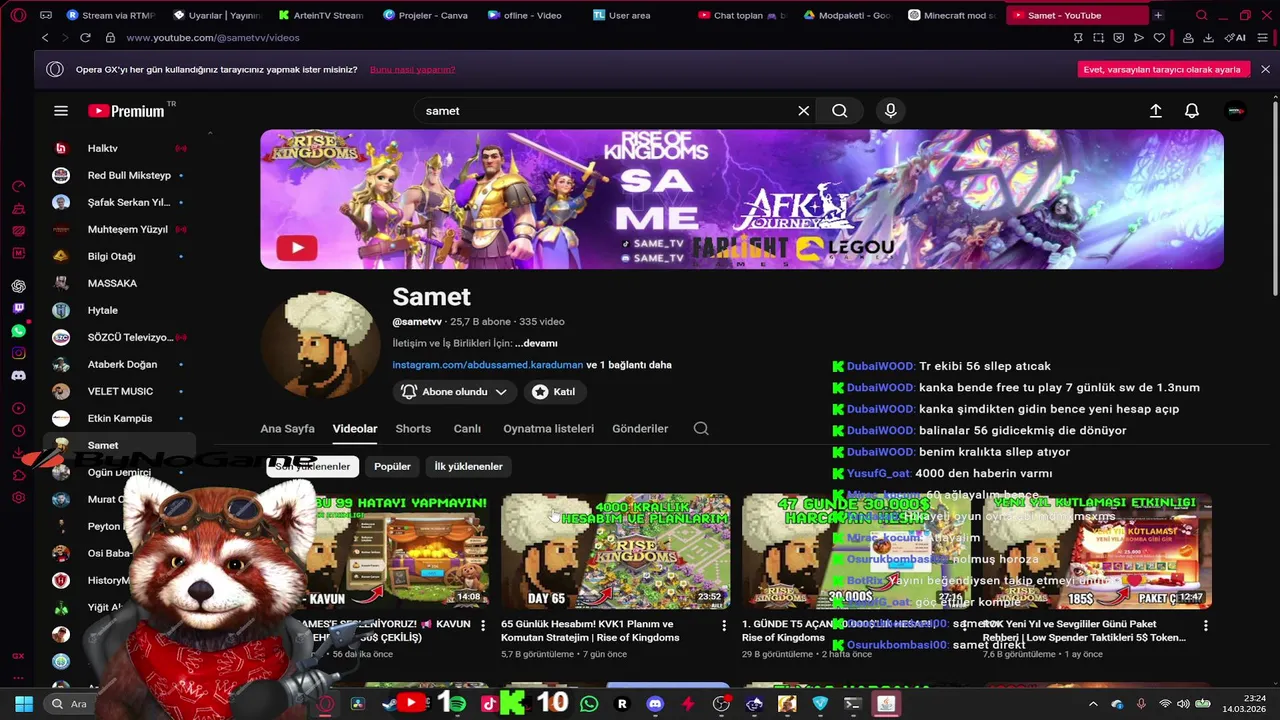This screenshot has width=1280, height=720.
Task: Open GX Control speedometer icon in sidebar
Action: point(18,186)
